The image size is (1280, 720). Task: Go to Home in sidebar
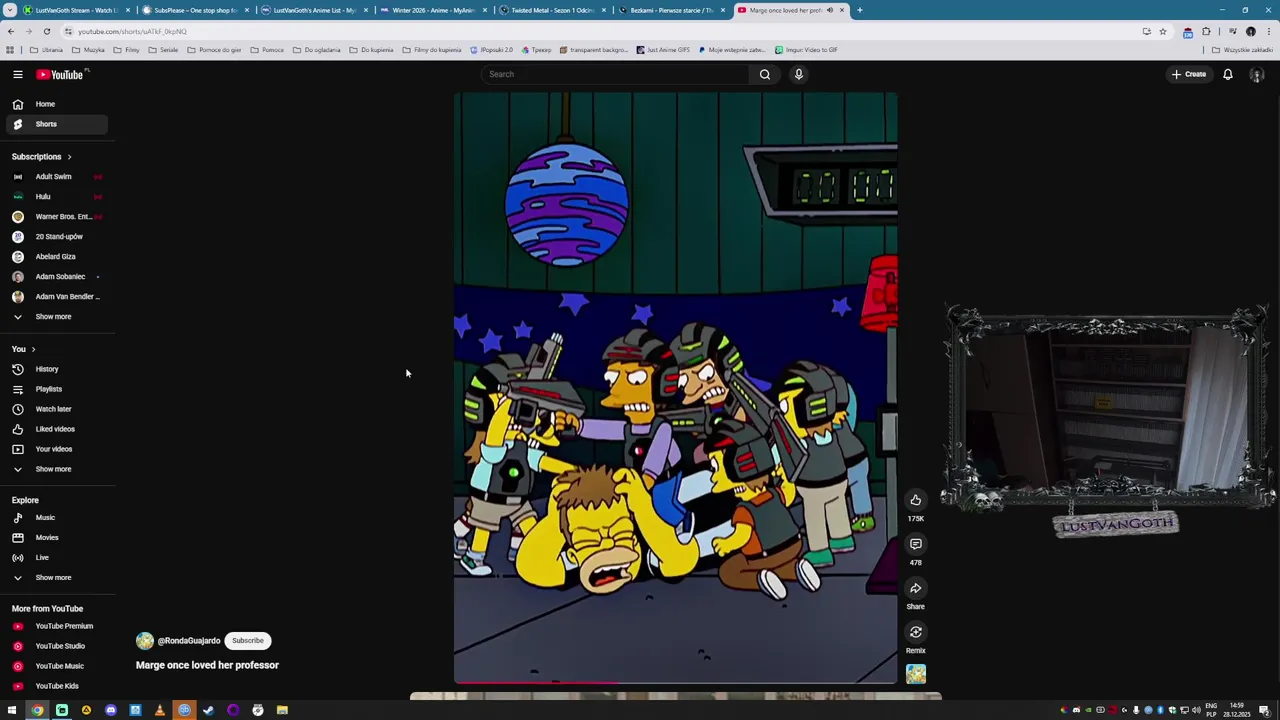[x=57, y=104]
